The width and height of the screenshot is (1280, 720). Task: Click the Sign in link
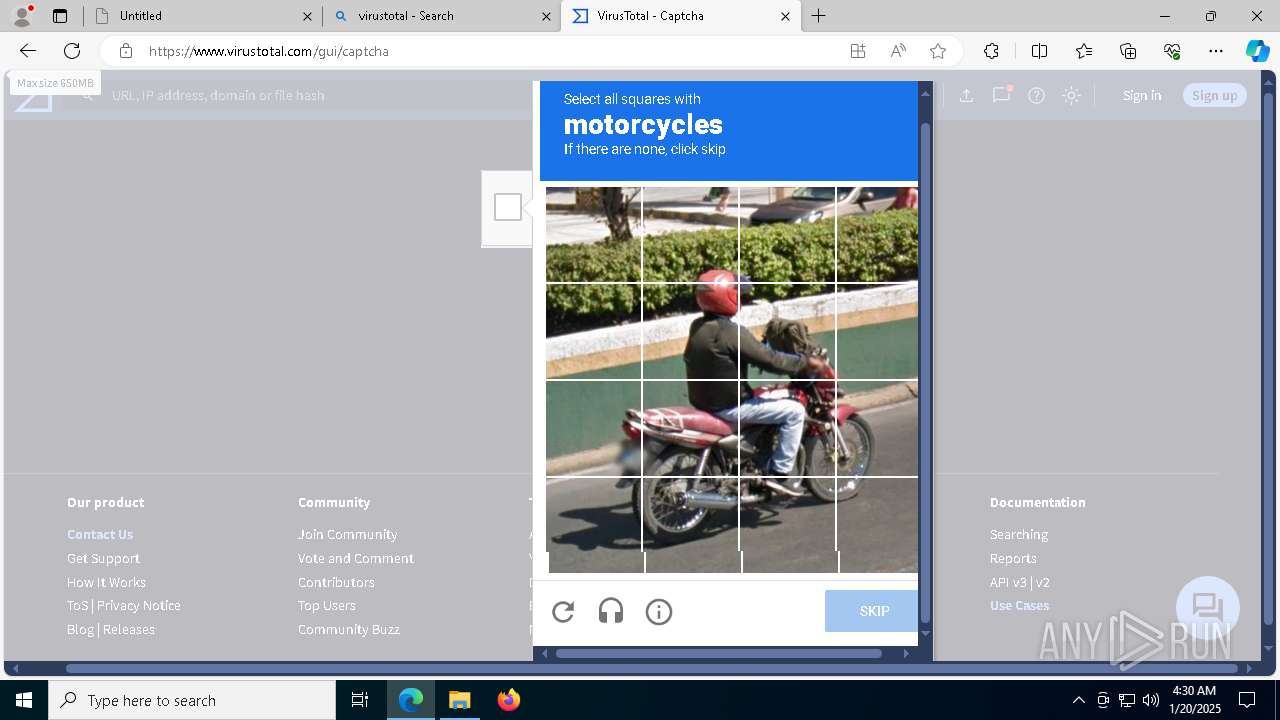pyautogui.click(x=1142, y=96)
